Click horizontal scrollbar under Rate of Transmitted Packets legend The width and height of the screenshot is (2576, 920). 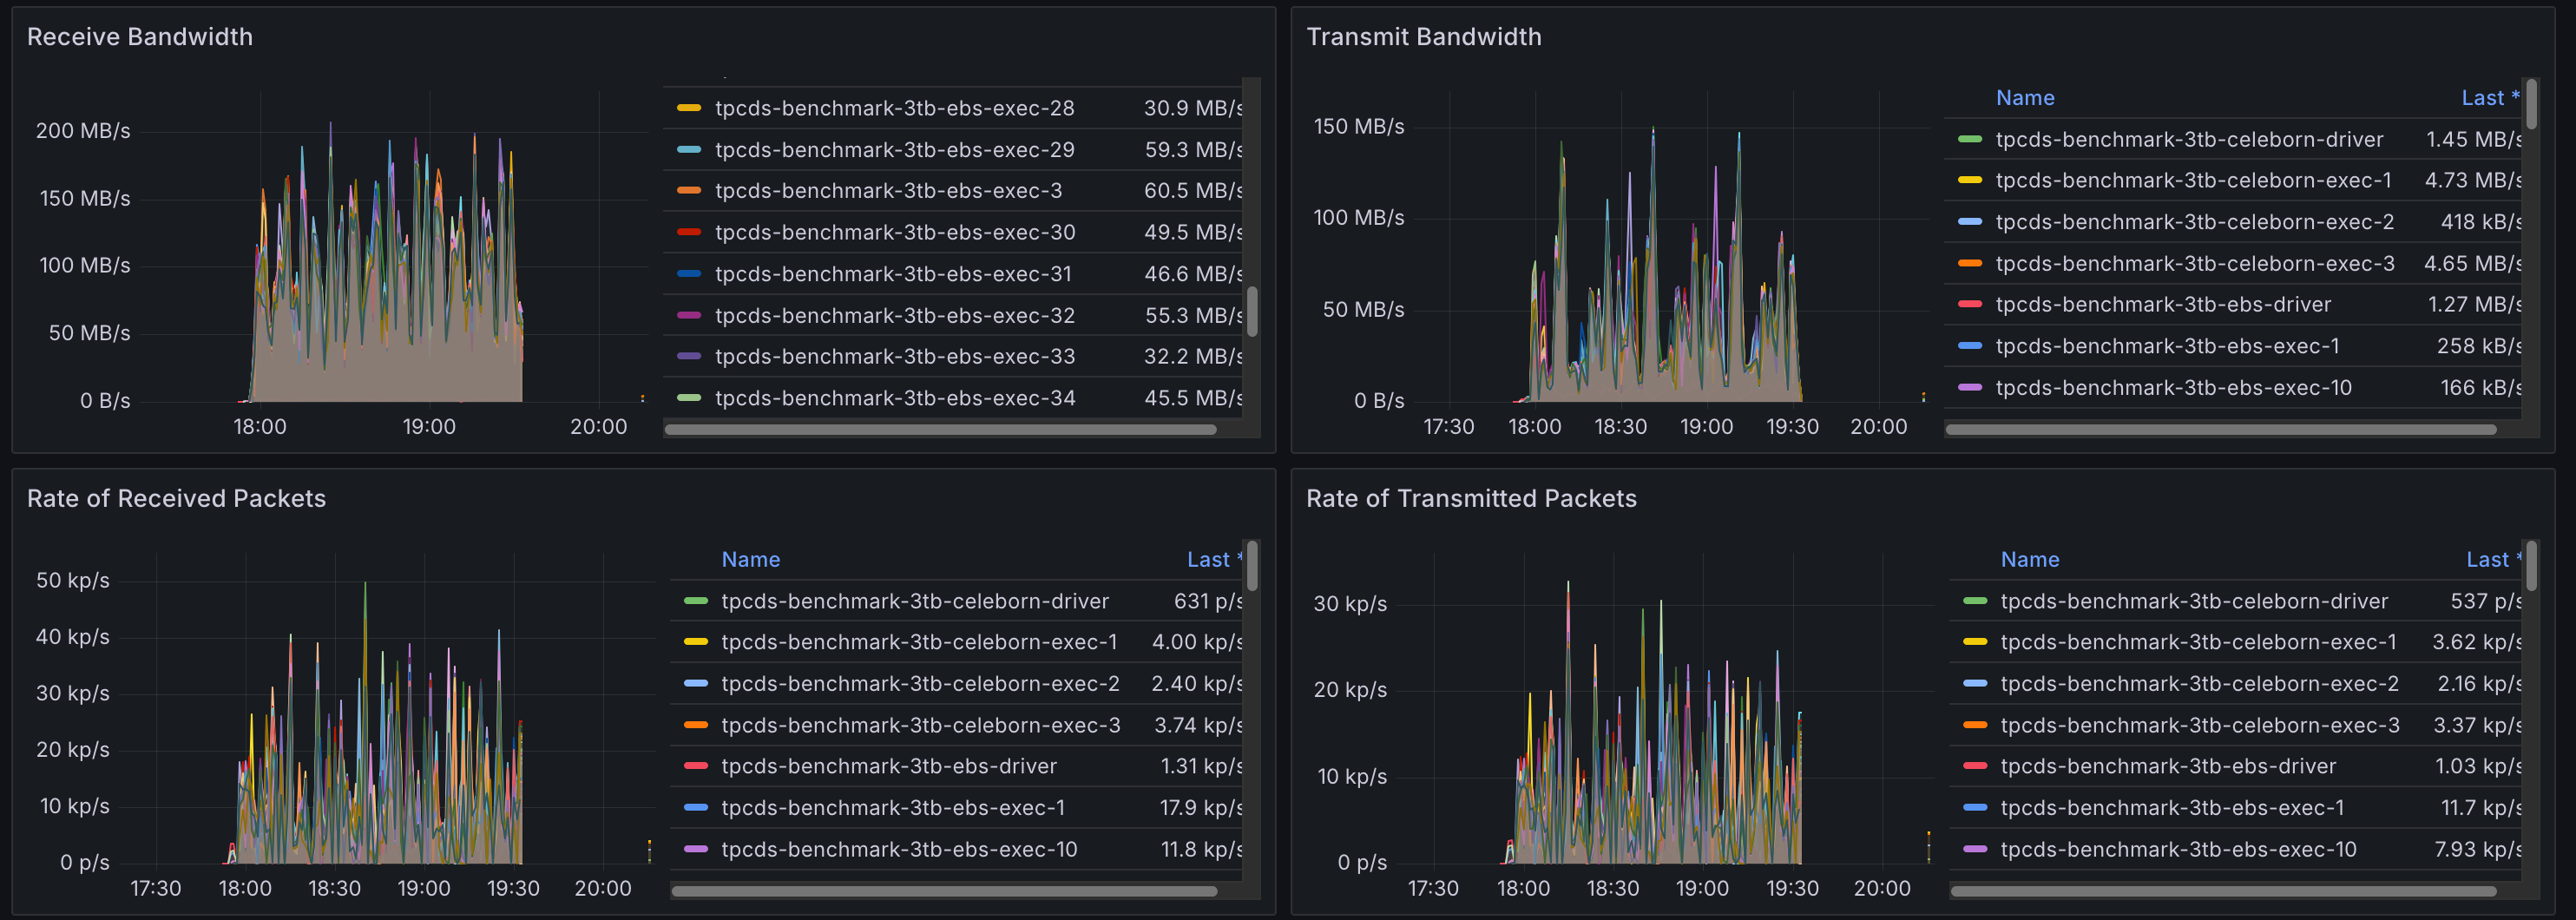coord(2222,891)
